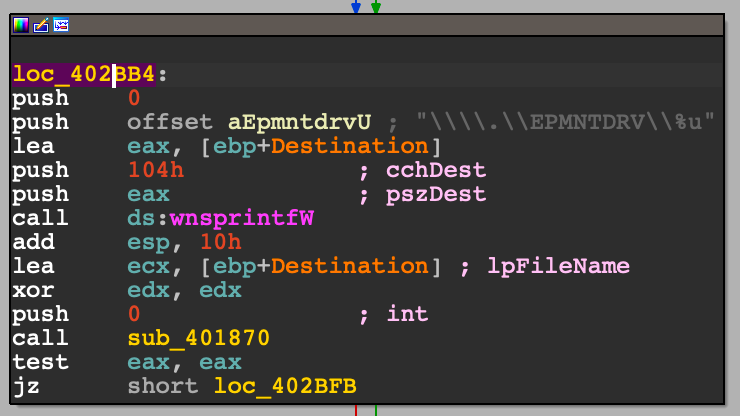Jump to the aEpmntdrvU string offset
The width and height of the screenshot is (740, 416).
[300, 122]
